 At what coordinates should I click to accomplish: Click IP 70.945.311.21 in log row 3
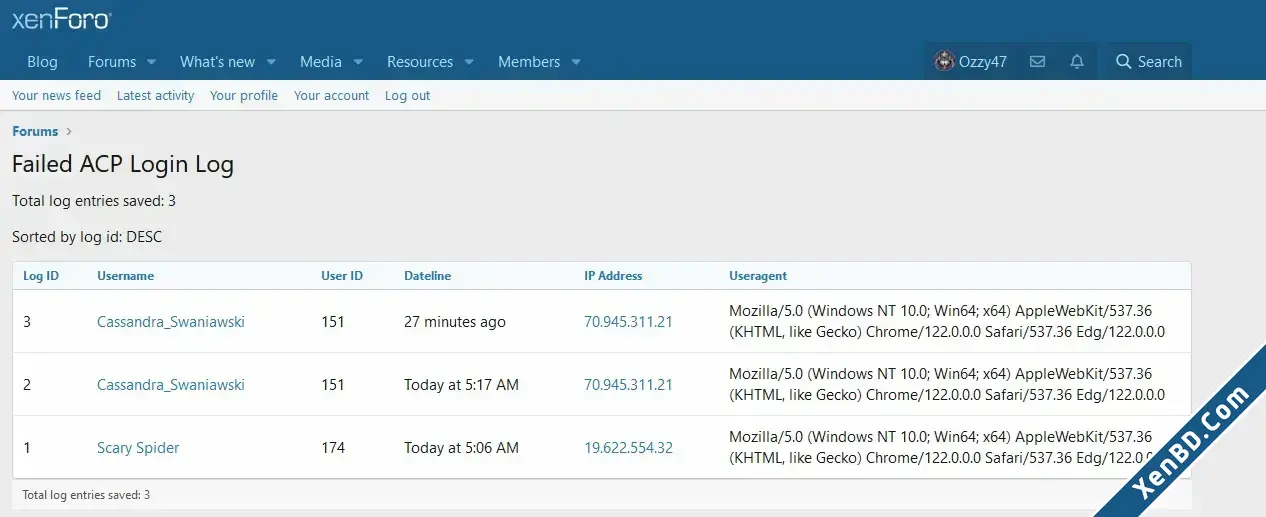coord(628,322)
